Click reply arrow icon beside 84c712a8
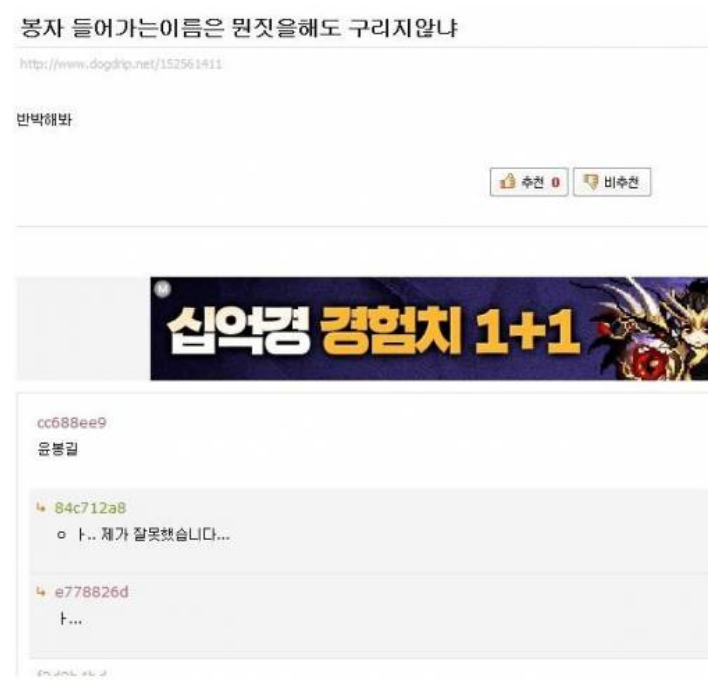The height and width of the screenshot is (696, 720). point(41,507)
